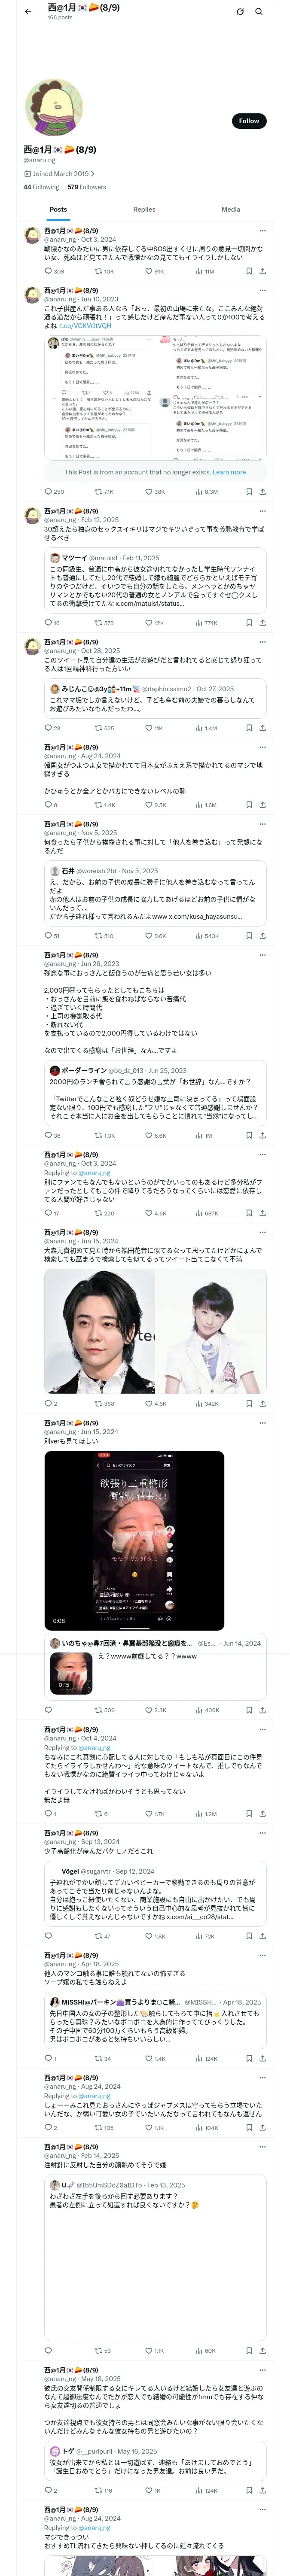Viewport: 290px width, 2576px height.
Task: Repost the first post showing 10K reposts
Action: coord(104,271)
